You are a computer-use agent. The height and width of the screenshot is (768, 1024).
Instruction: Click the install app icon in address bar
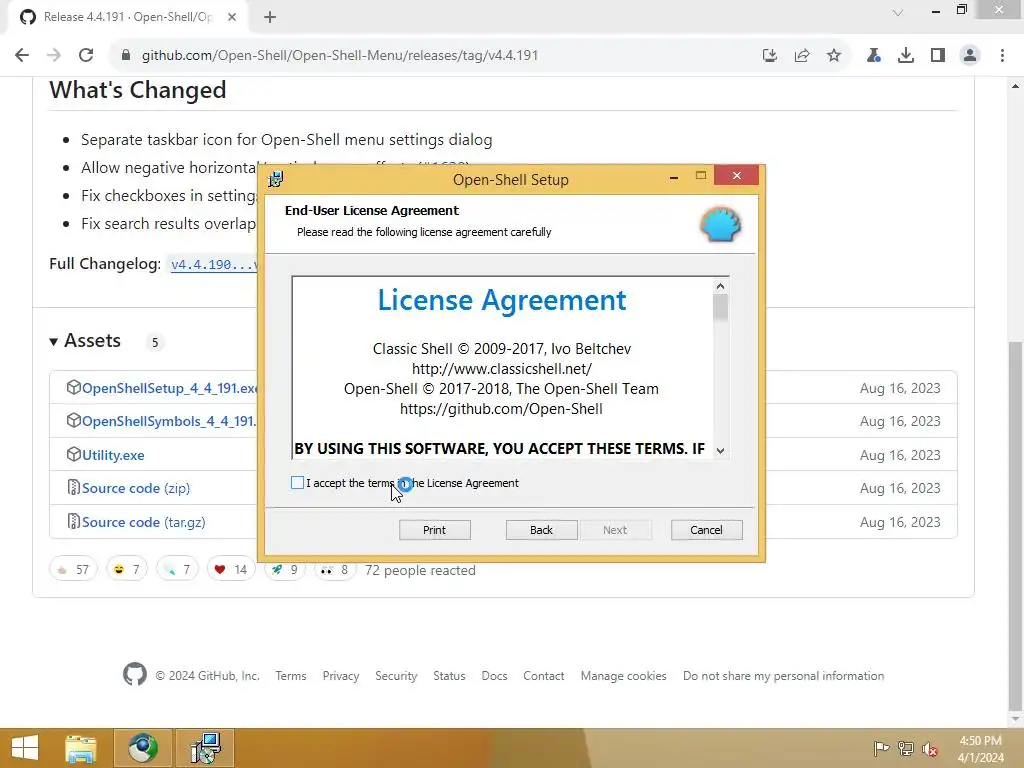click(x=770, y=56)
